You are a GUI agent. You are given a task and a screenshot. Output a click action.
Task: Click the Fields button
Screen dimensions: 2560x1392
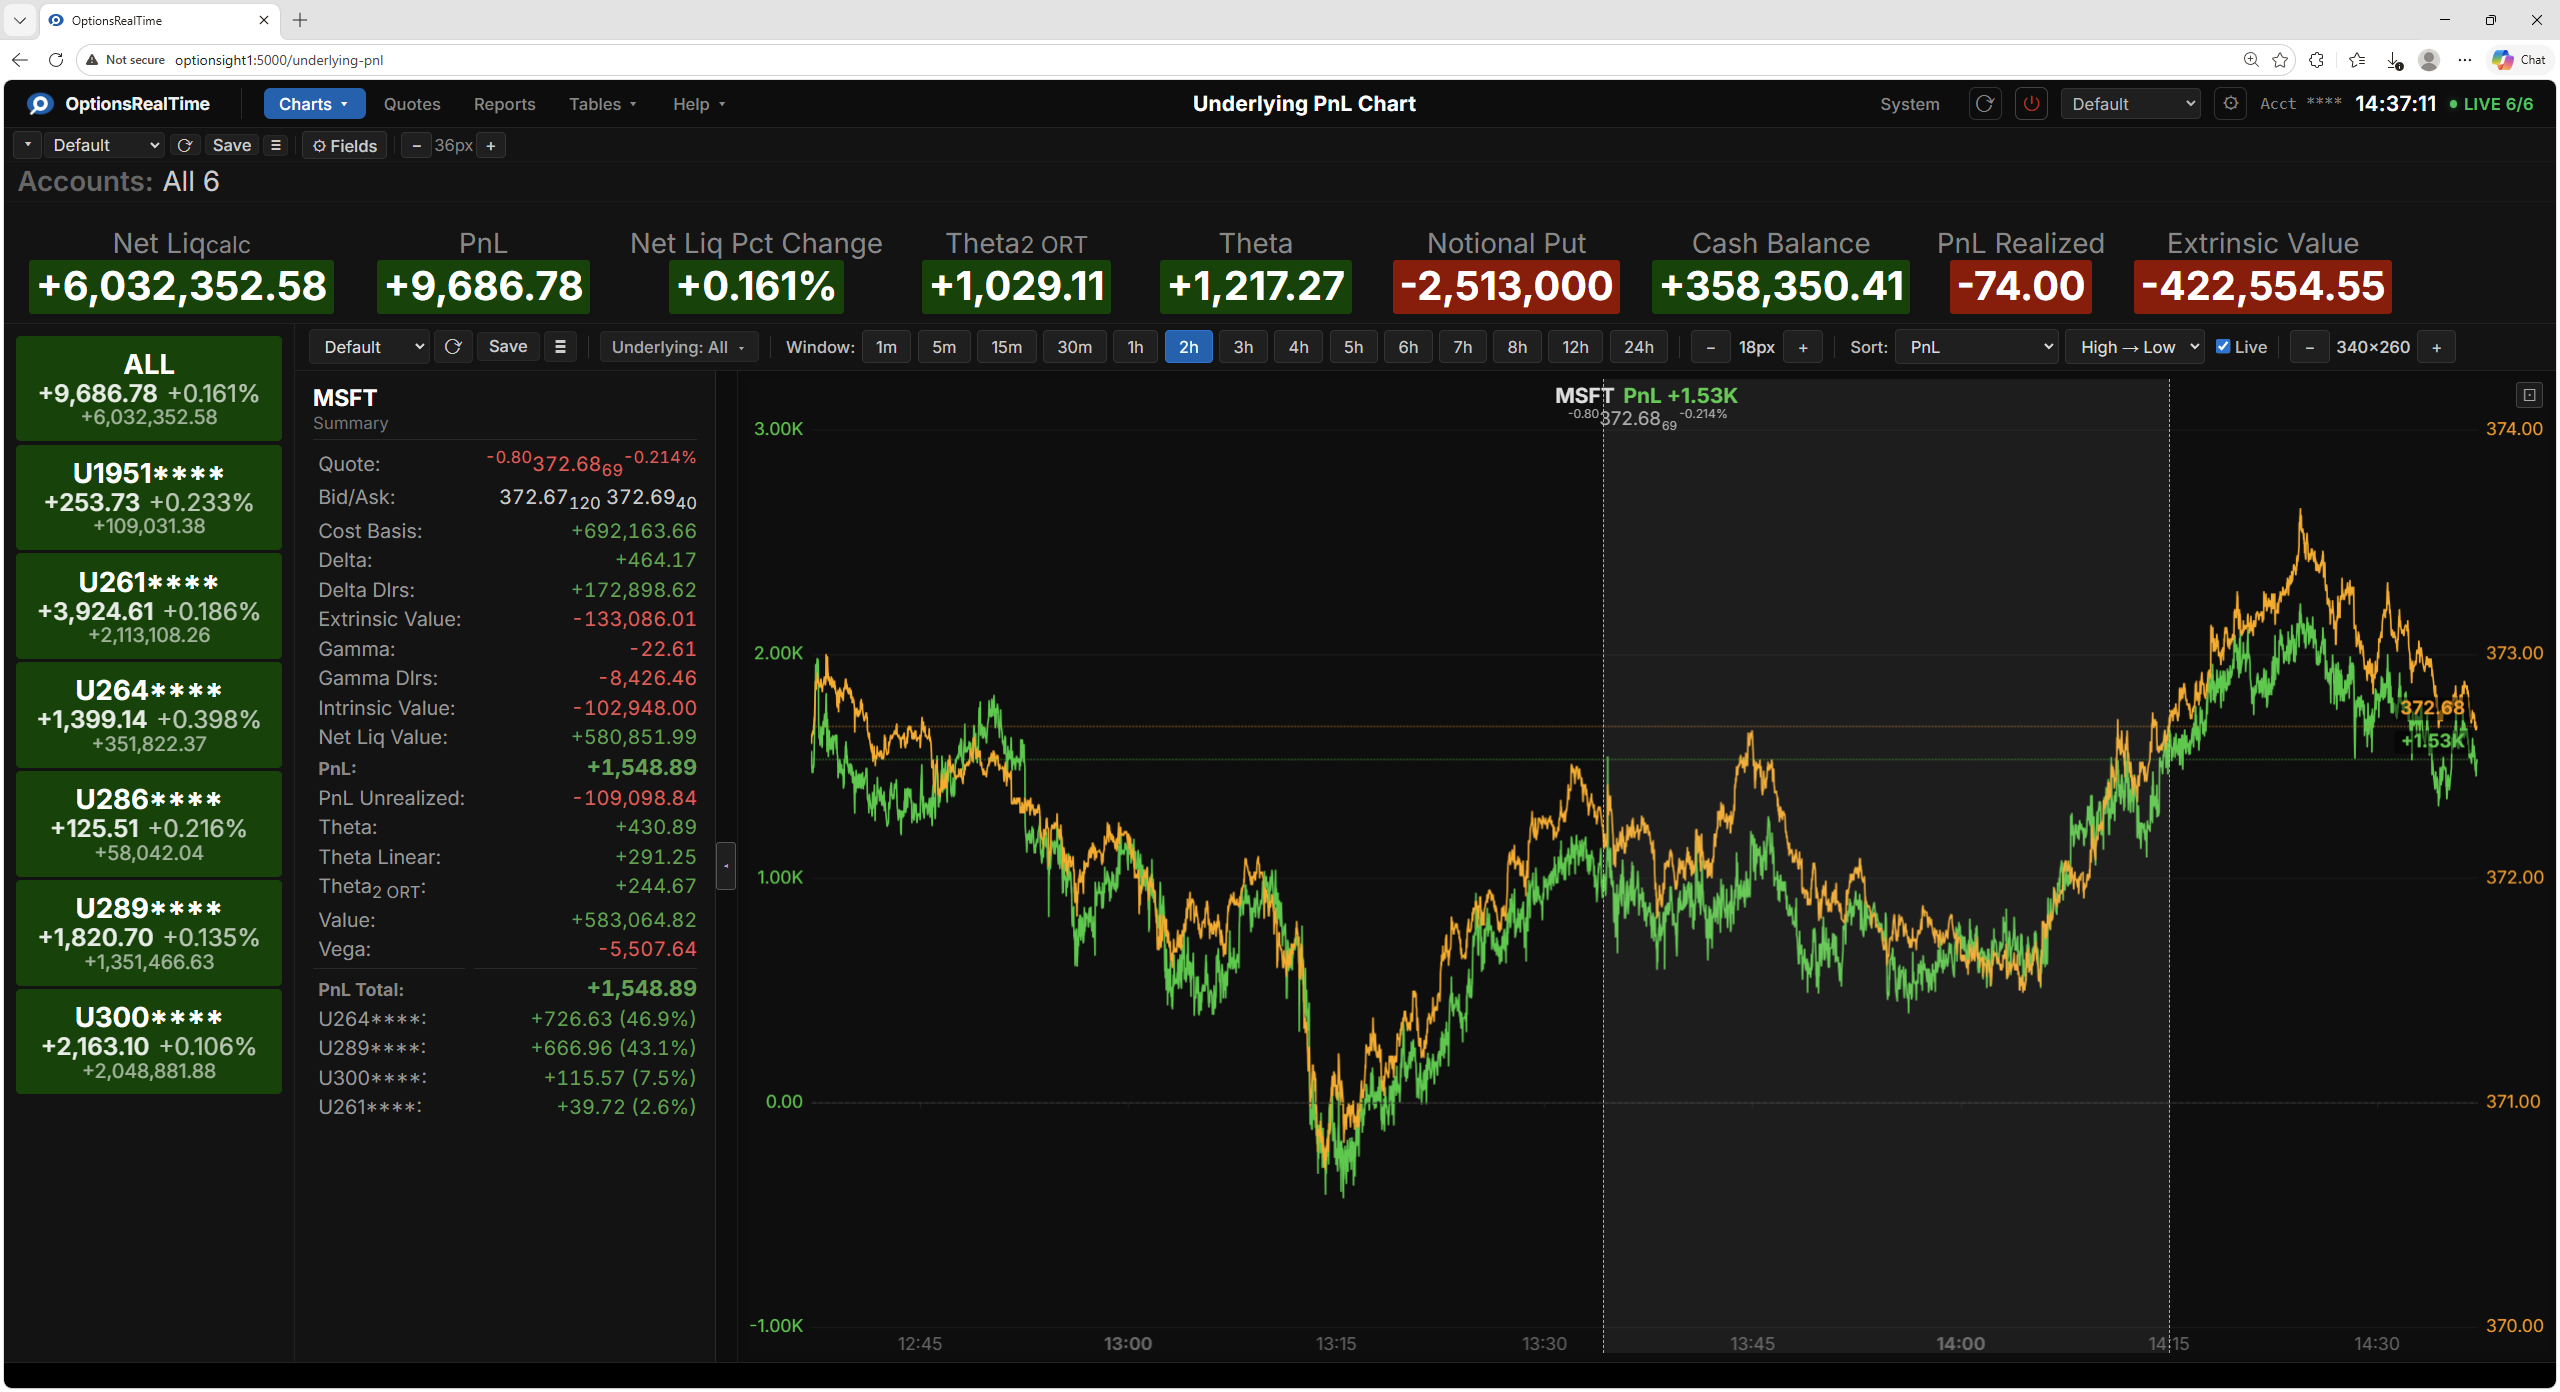click(345, 146)
